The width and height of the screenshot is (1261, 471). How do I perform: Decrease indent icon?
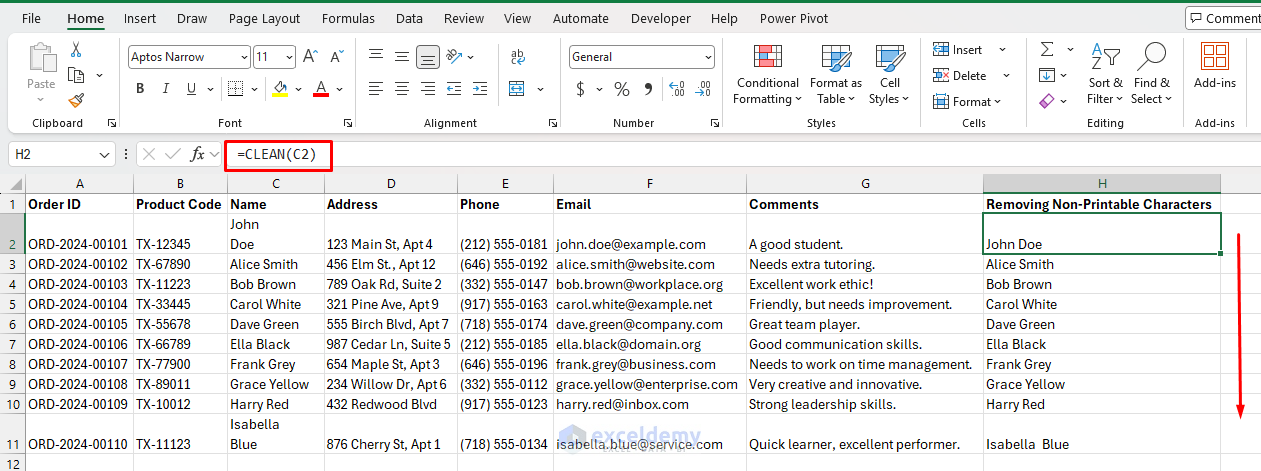[455, 89]
